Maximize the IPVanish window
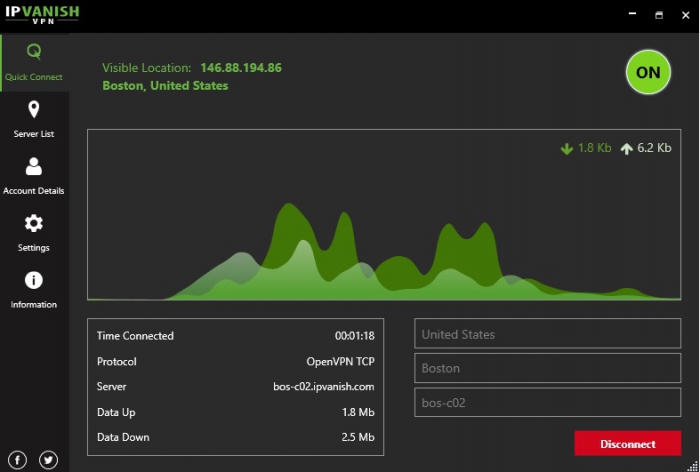 click(659, 15)
